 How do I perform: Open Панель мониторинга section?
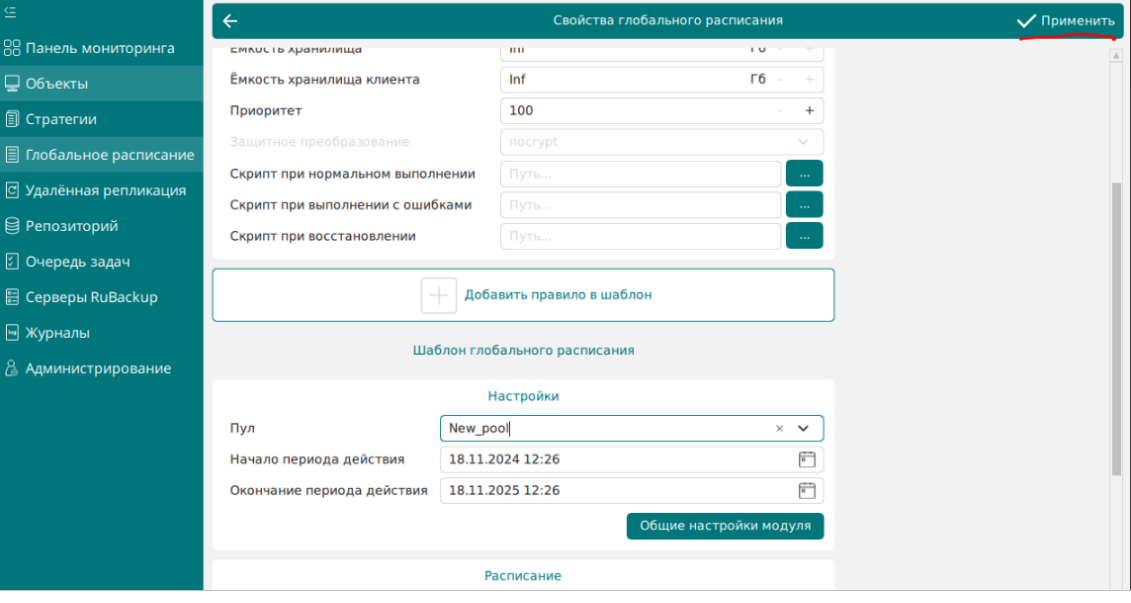[x=100, y=48]
